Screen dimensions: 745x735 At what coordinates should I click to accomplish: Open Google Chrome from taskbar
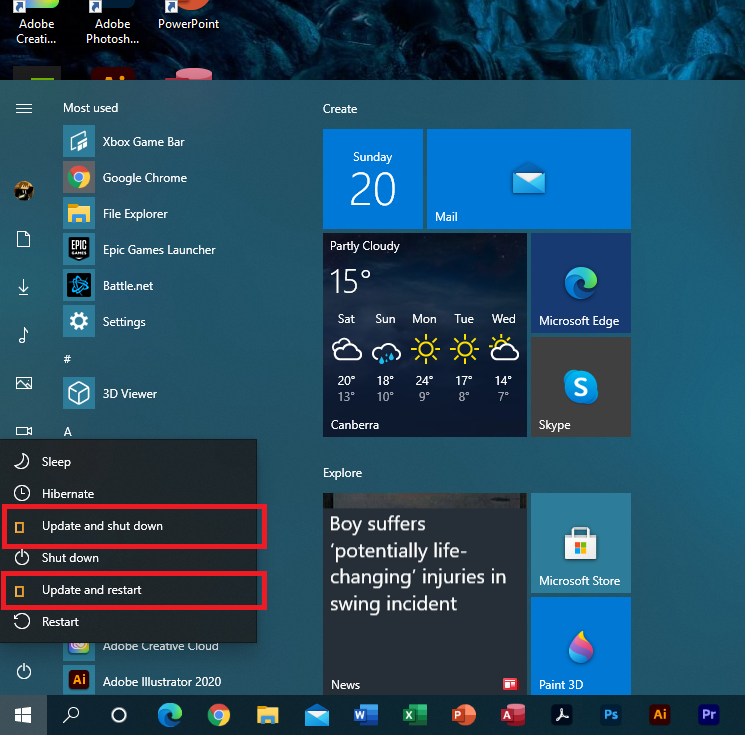(x=219, y=715)
